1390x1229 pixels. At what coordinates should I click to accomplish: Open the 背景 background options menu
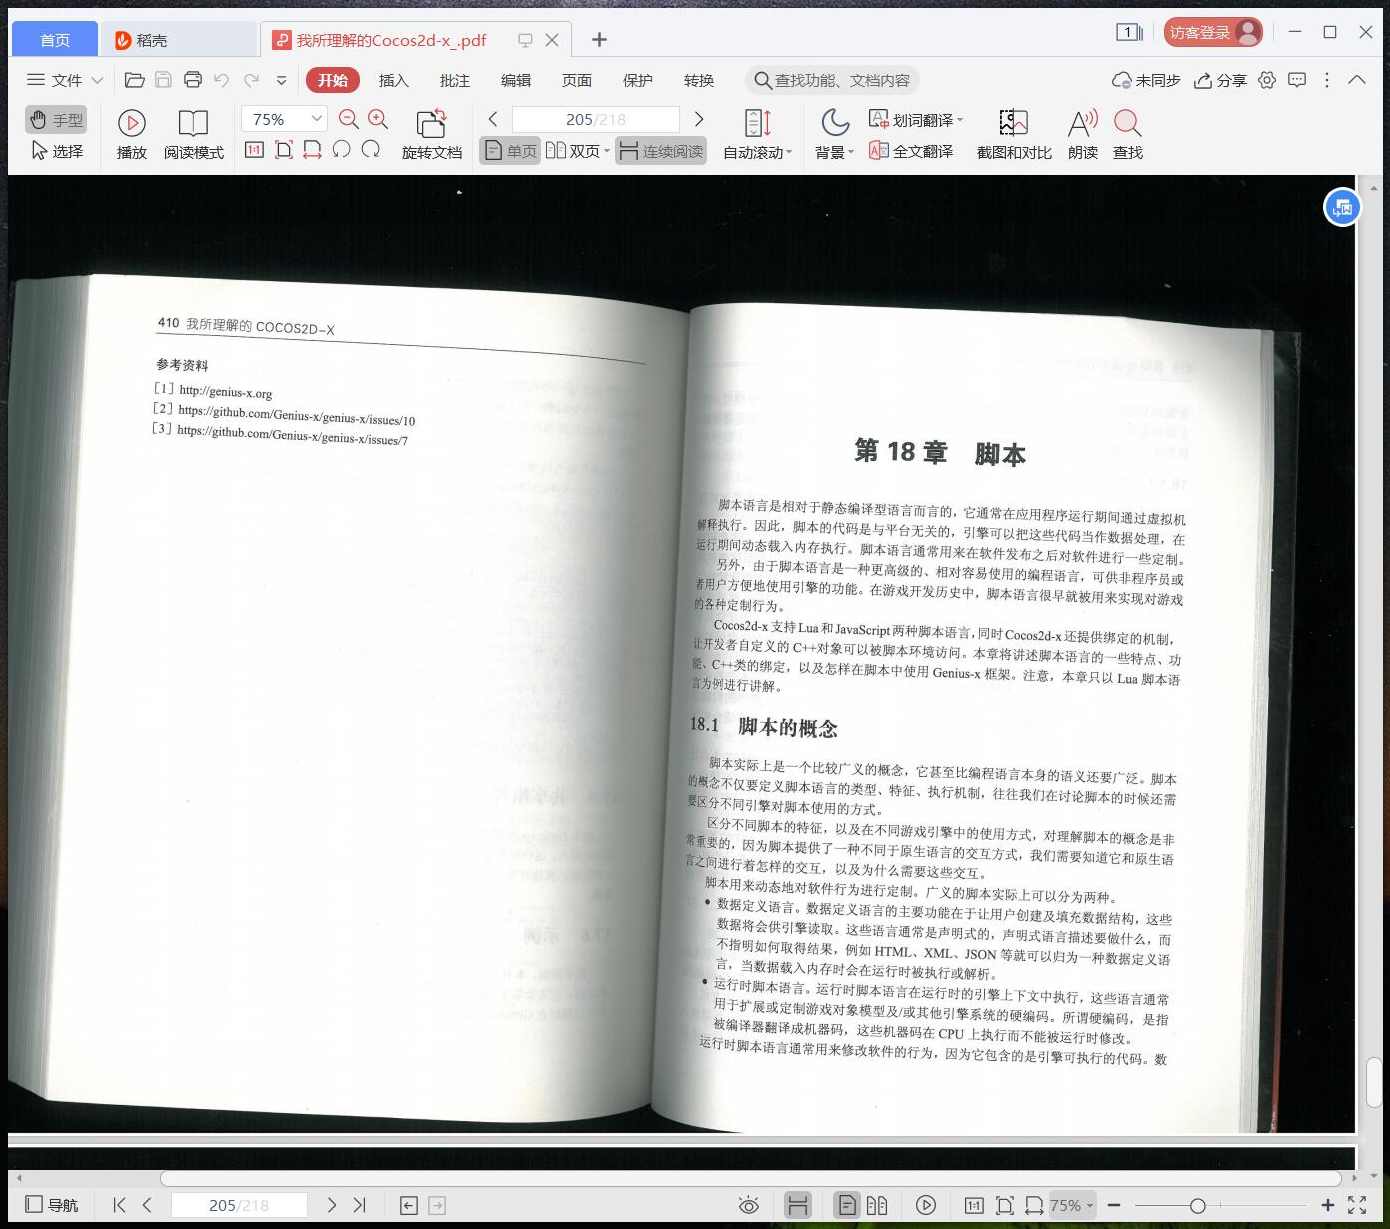click(x=833, y=151)
